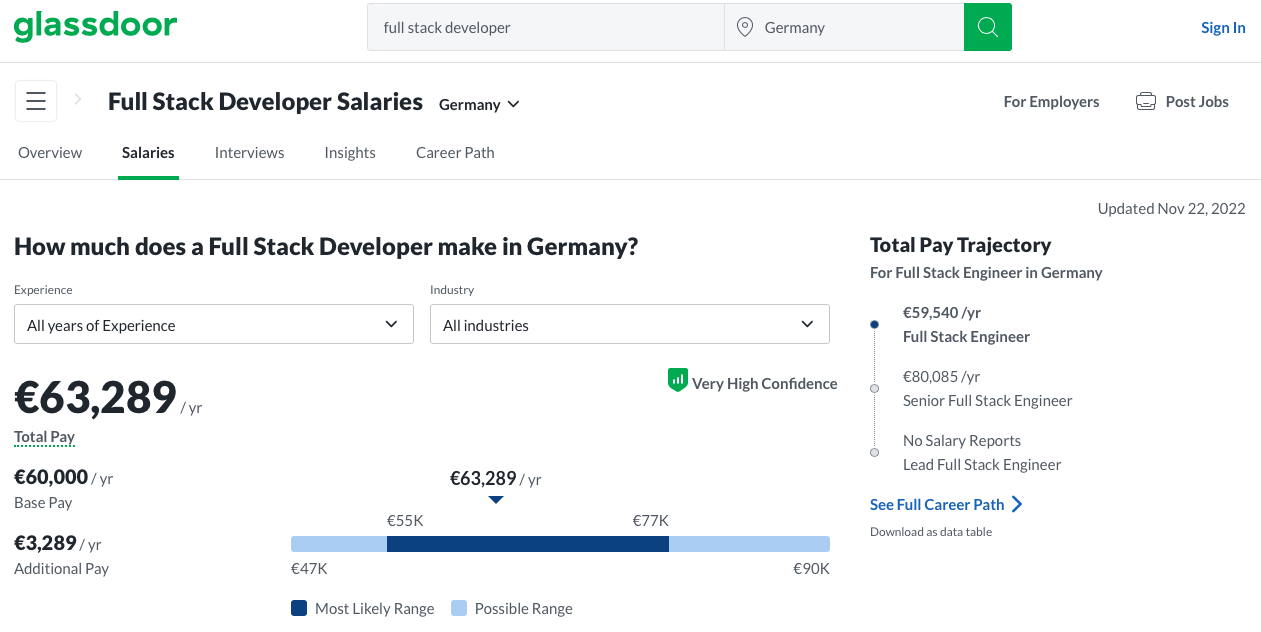Click the location pin icon

[745, 27]
